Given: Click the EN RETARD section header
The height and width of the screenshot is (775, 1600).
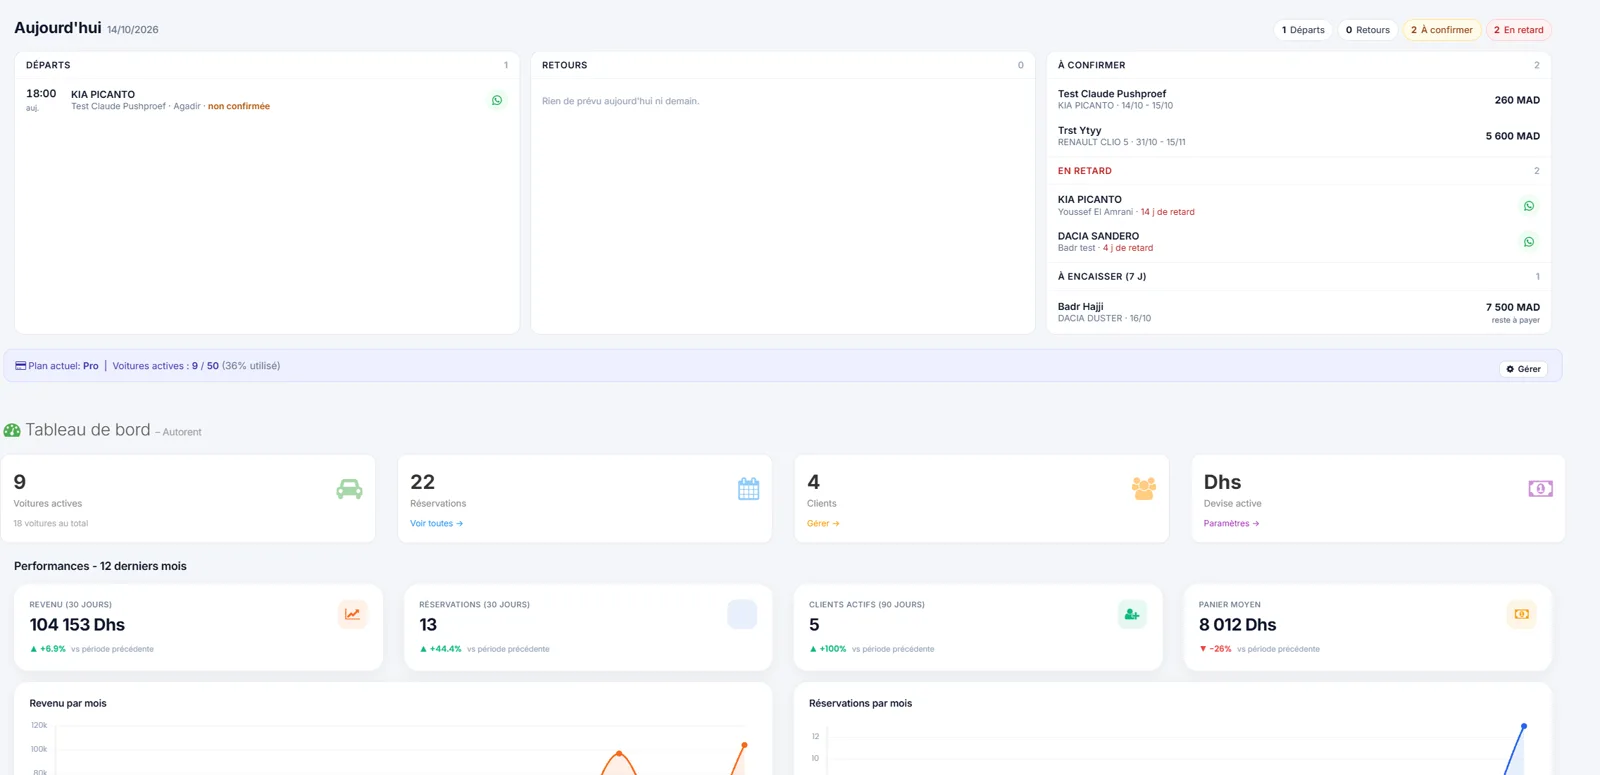Looking at the screenshot, I should (1298, 171).
